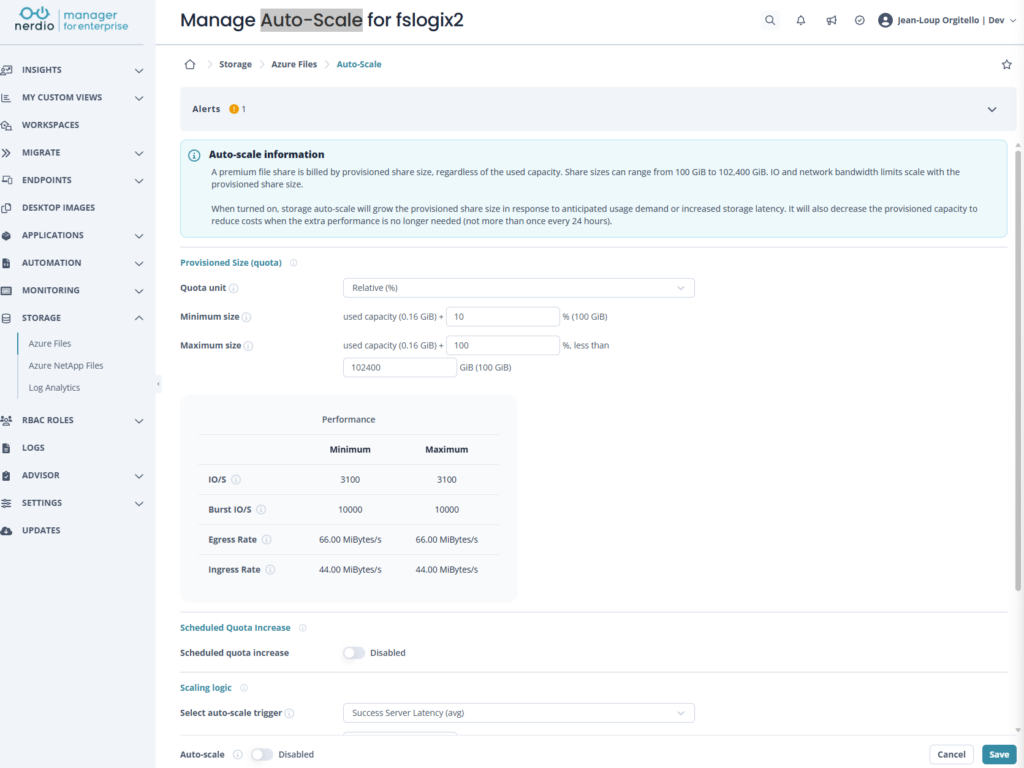The width and height of the screenshot is (1024, 768).
Task: Click the Updates cloud icon
Action: click(x=7, y=530)
